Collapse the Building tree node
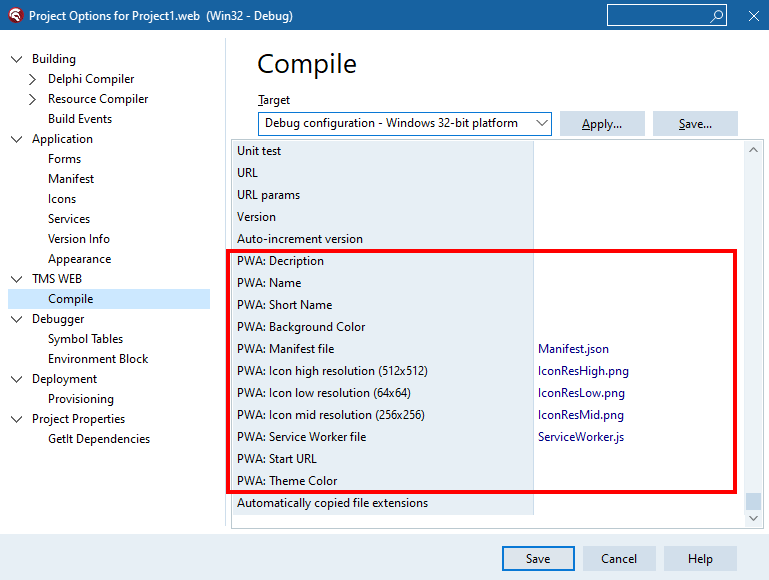This screenshot has width=769, height=580. 16,59
